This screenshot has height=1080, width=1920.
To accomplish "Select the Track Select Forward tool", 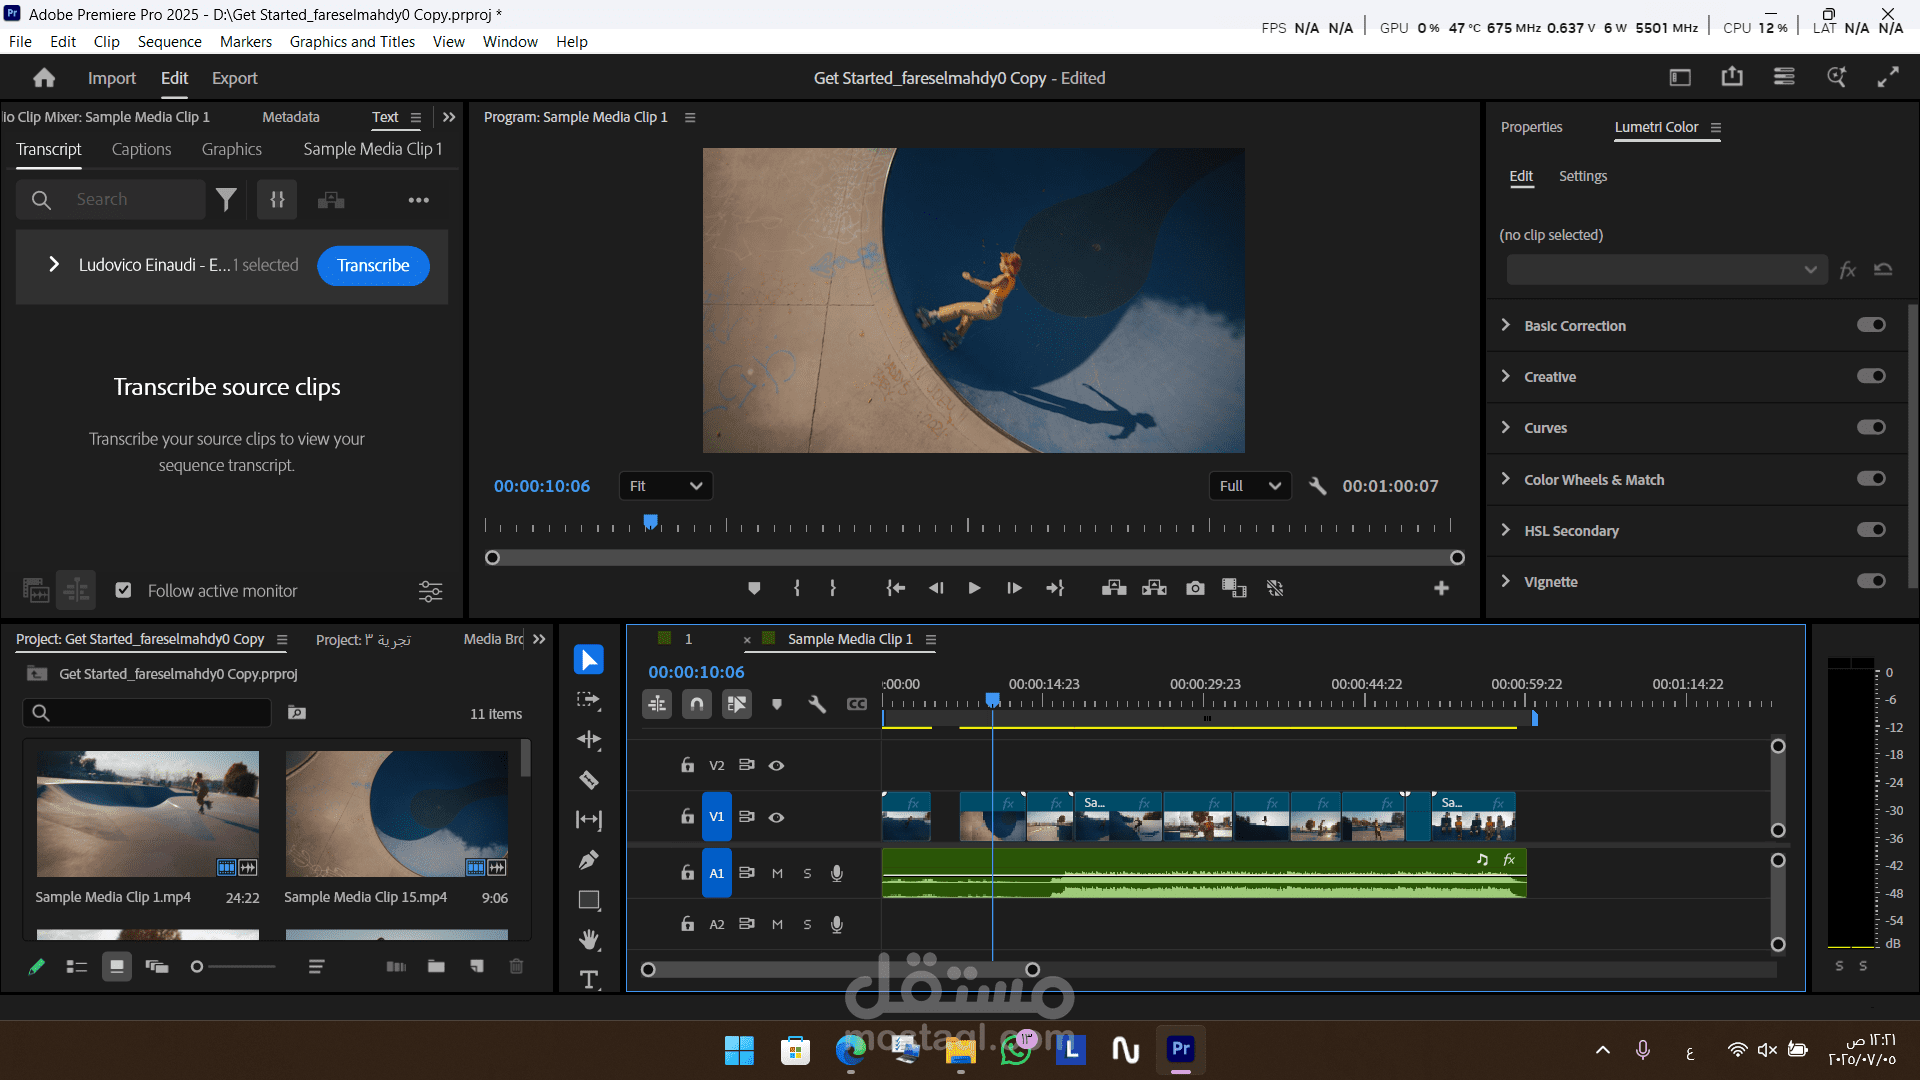I will click(x=589, y=700).
